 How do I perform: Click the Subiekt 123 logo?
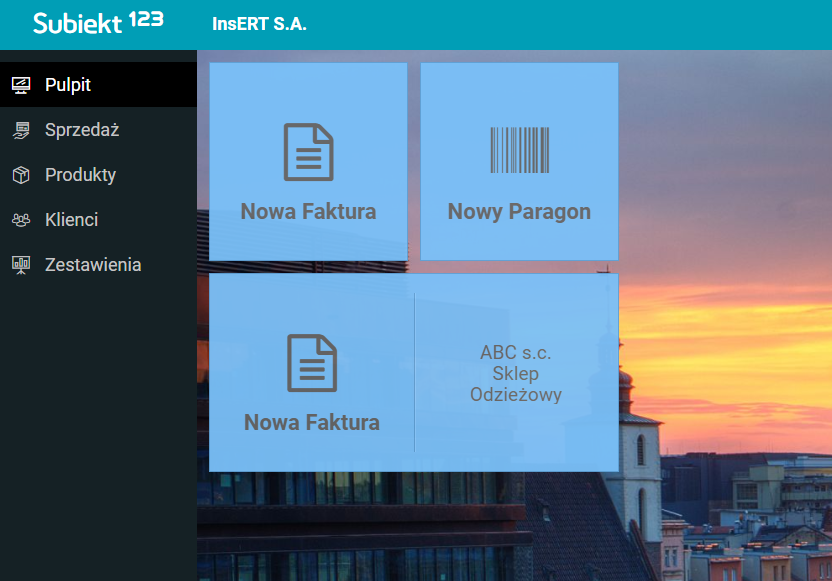(x=98, y=23)
